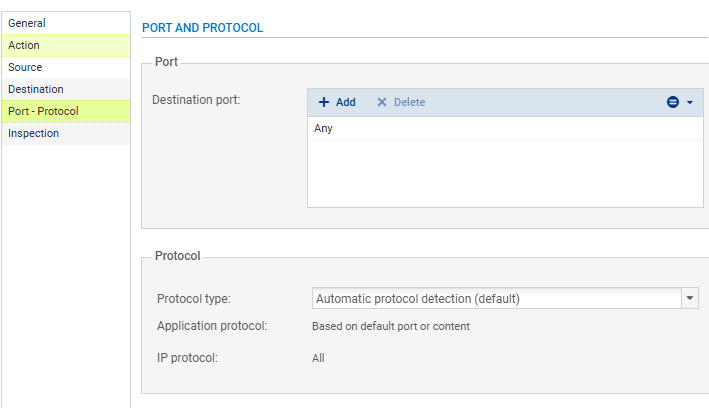Switch to the Action tab
The height and width of the screenshot is (408, 709).
24,45
